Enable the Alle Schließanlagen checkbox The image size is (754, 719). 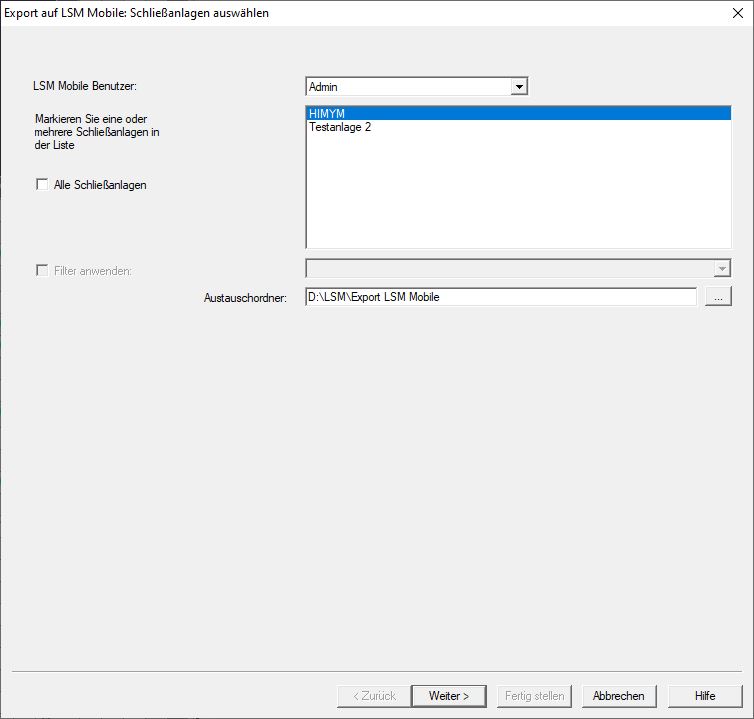[42, 184]
